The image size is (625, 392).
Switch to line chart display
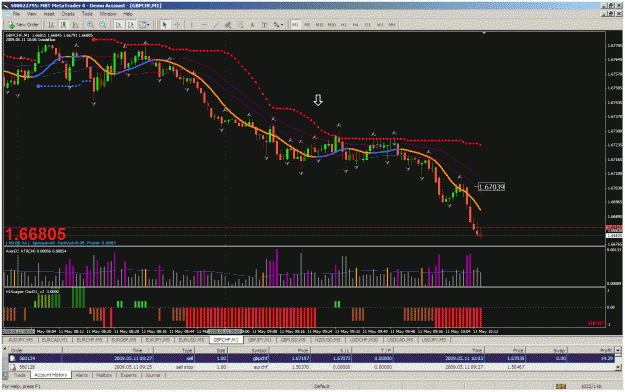(75, 25)
